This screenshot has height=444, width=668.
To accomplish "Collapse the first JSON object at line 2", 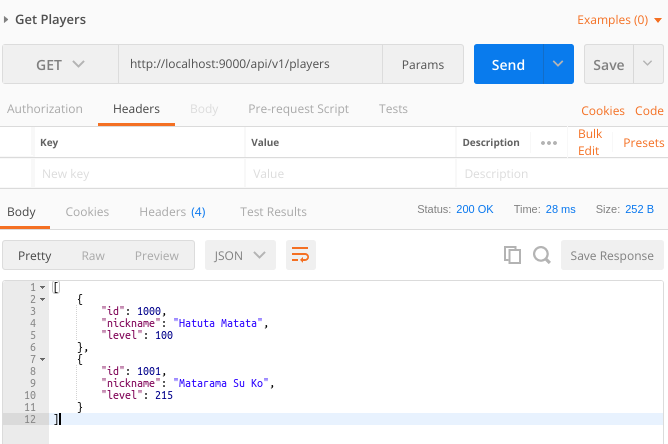I will pos(41,299).
